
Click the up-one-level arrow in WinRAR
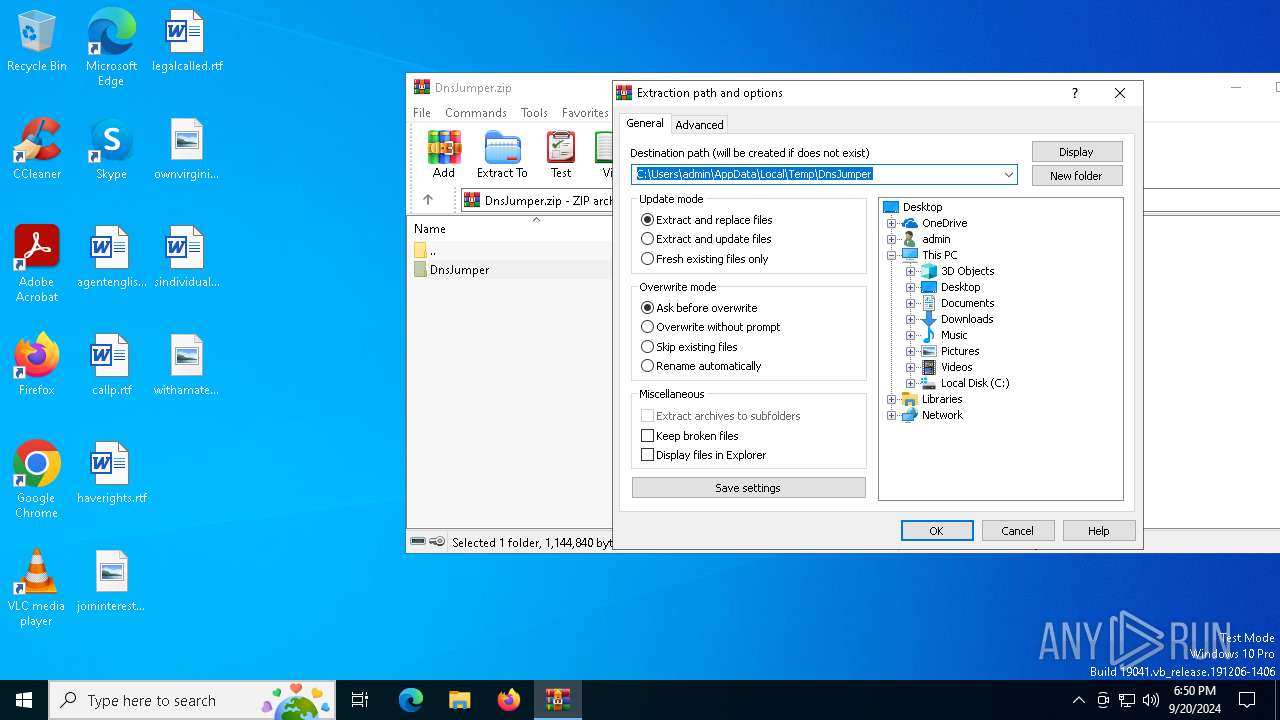428,200
